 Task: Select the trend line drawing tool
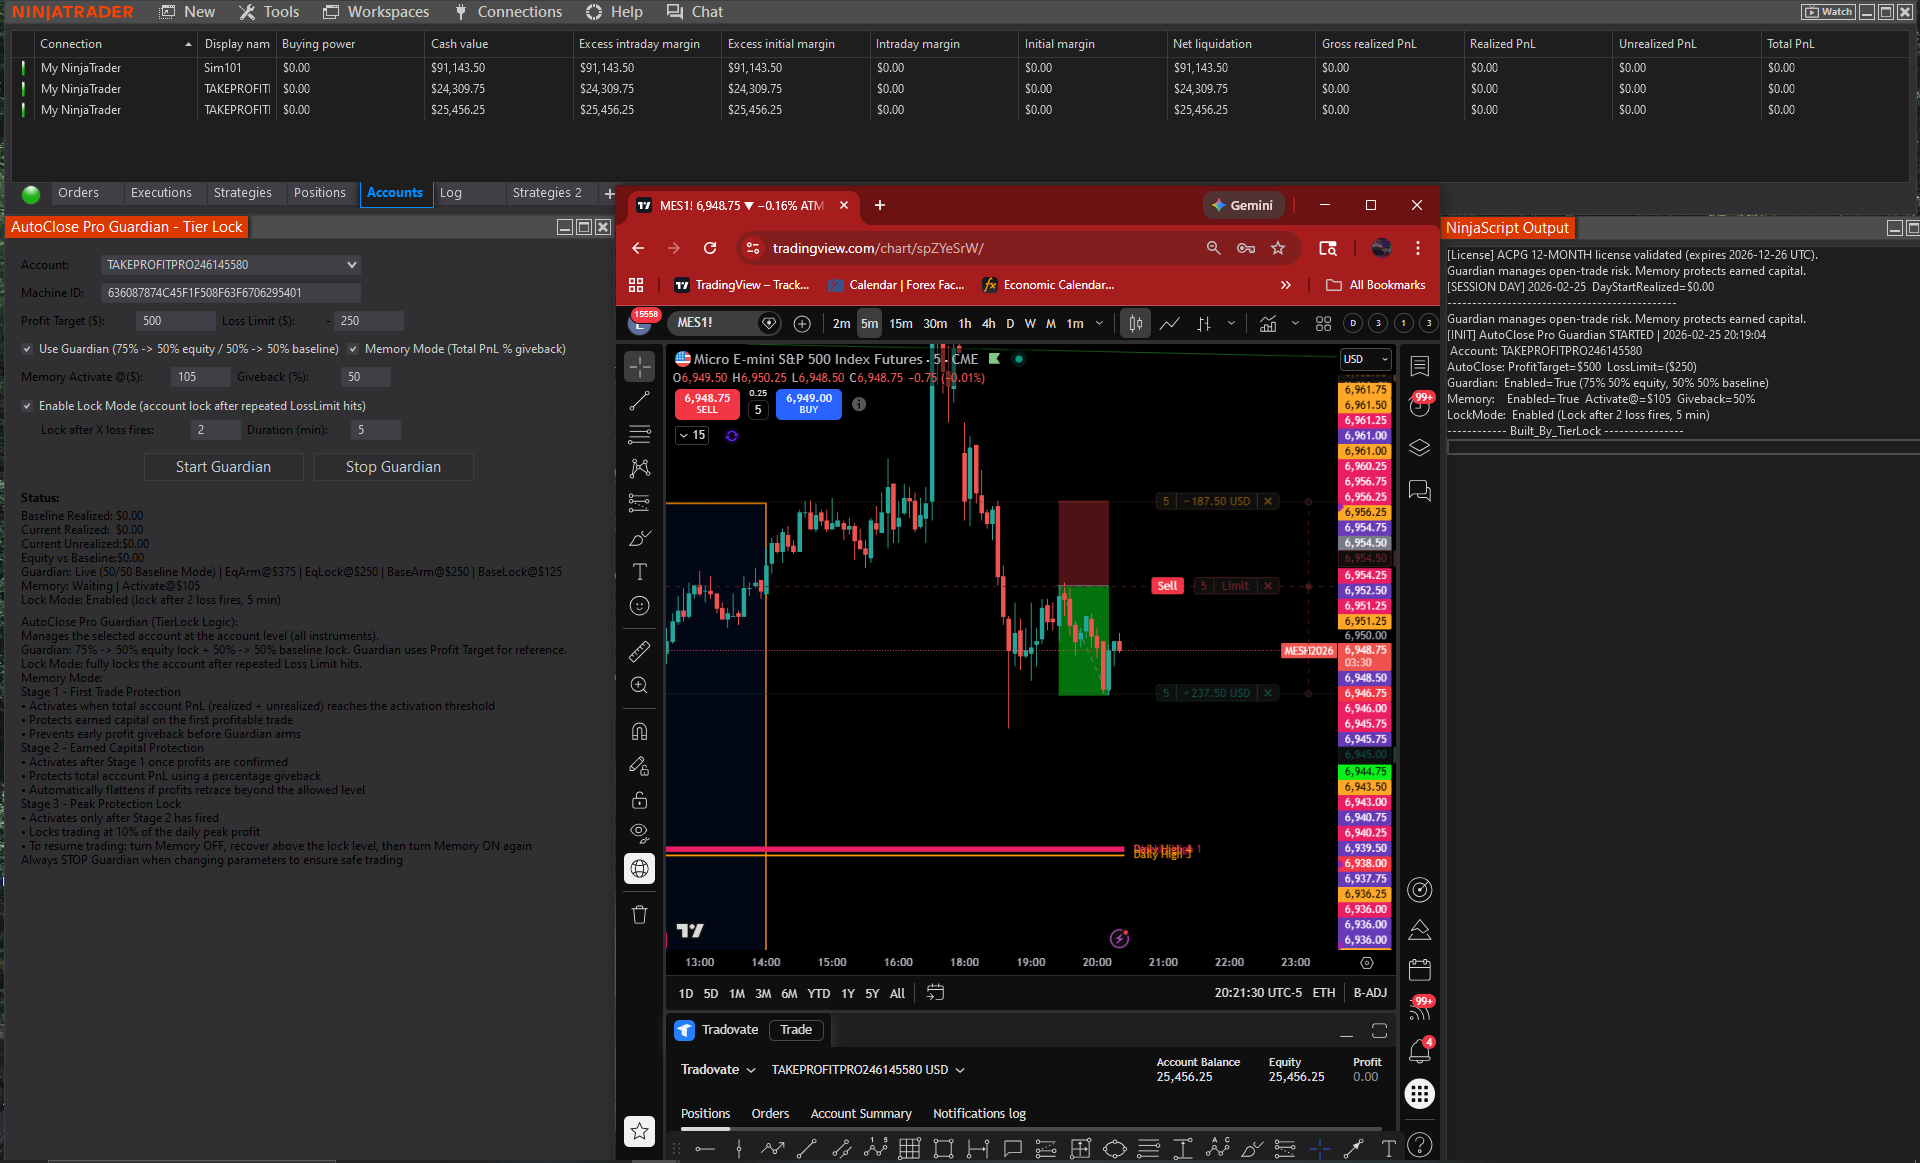(x=639, y=401)
